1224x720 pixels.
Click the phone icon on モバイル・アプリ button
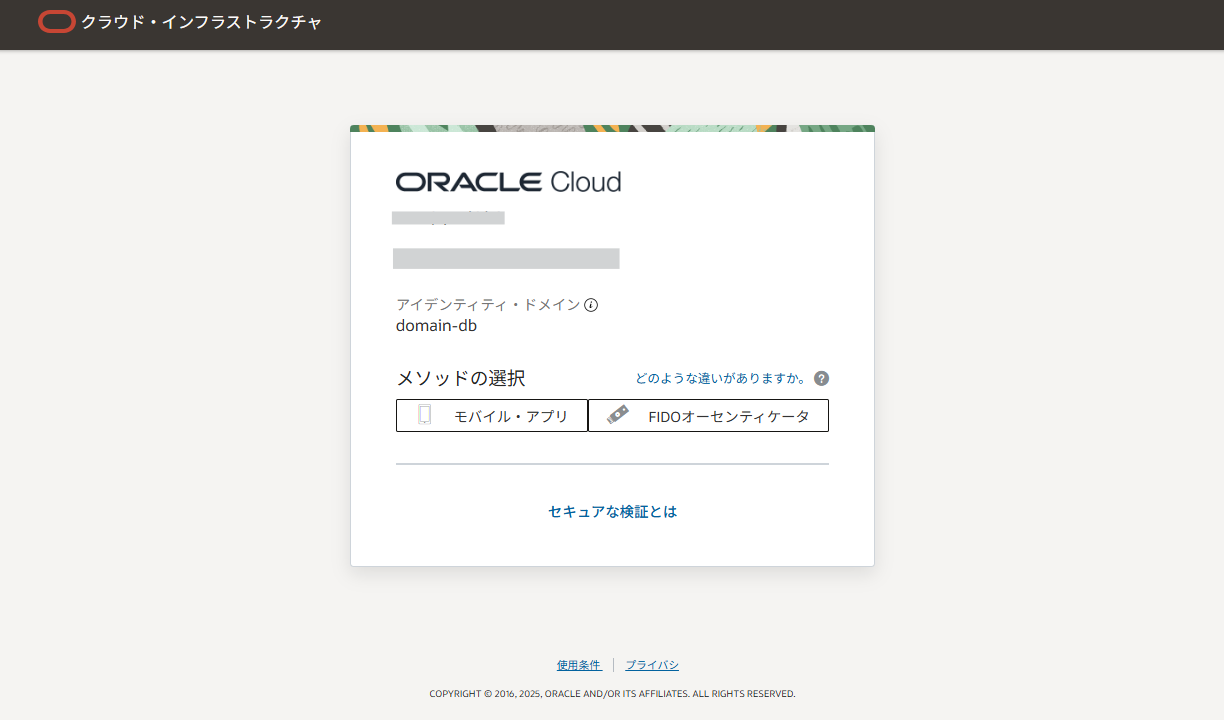click(x=422, y=415)
